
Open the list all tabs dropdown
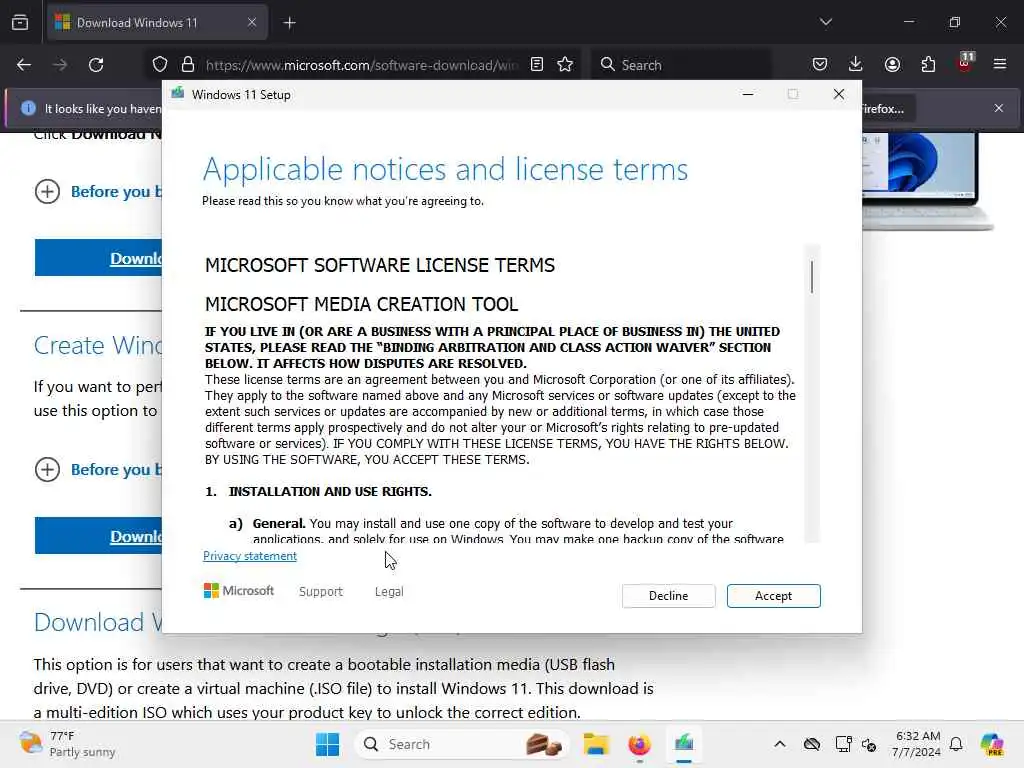tap(826, 22)
